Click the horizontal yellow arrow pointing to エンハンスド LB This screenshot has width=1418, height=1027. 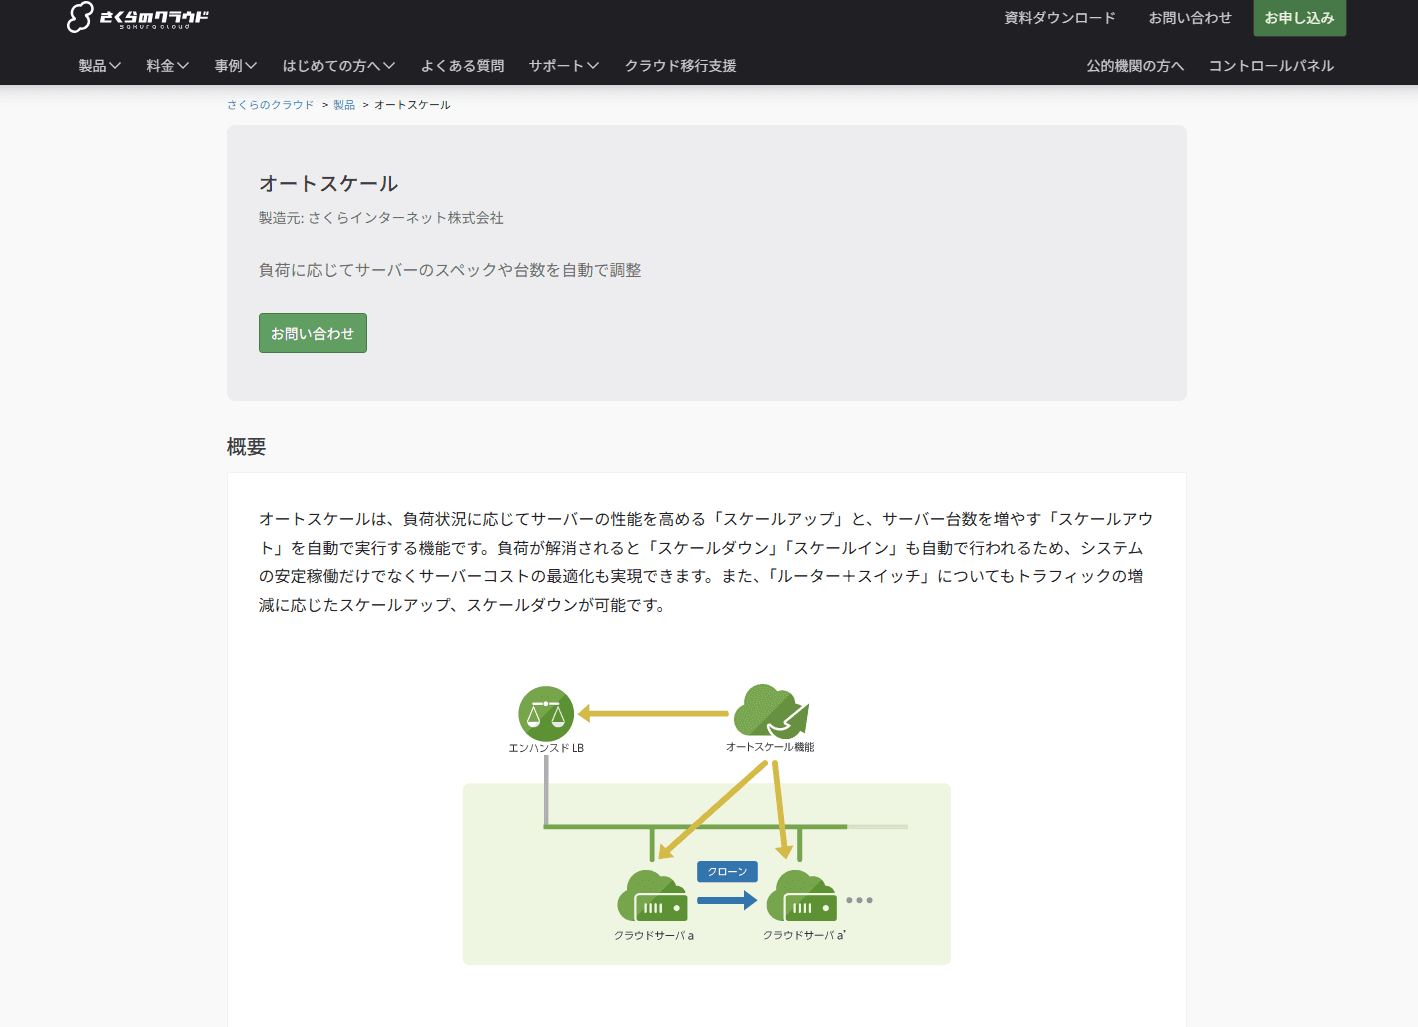653,713
